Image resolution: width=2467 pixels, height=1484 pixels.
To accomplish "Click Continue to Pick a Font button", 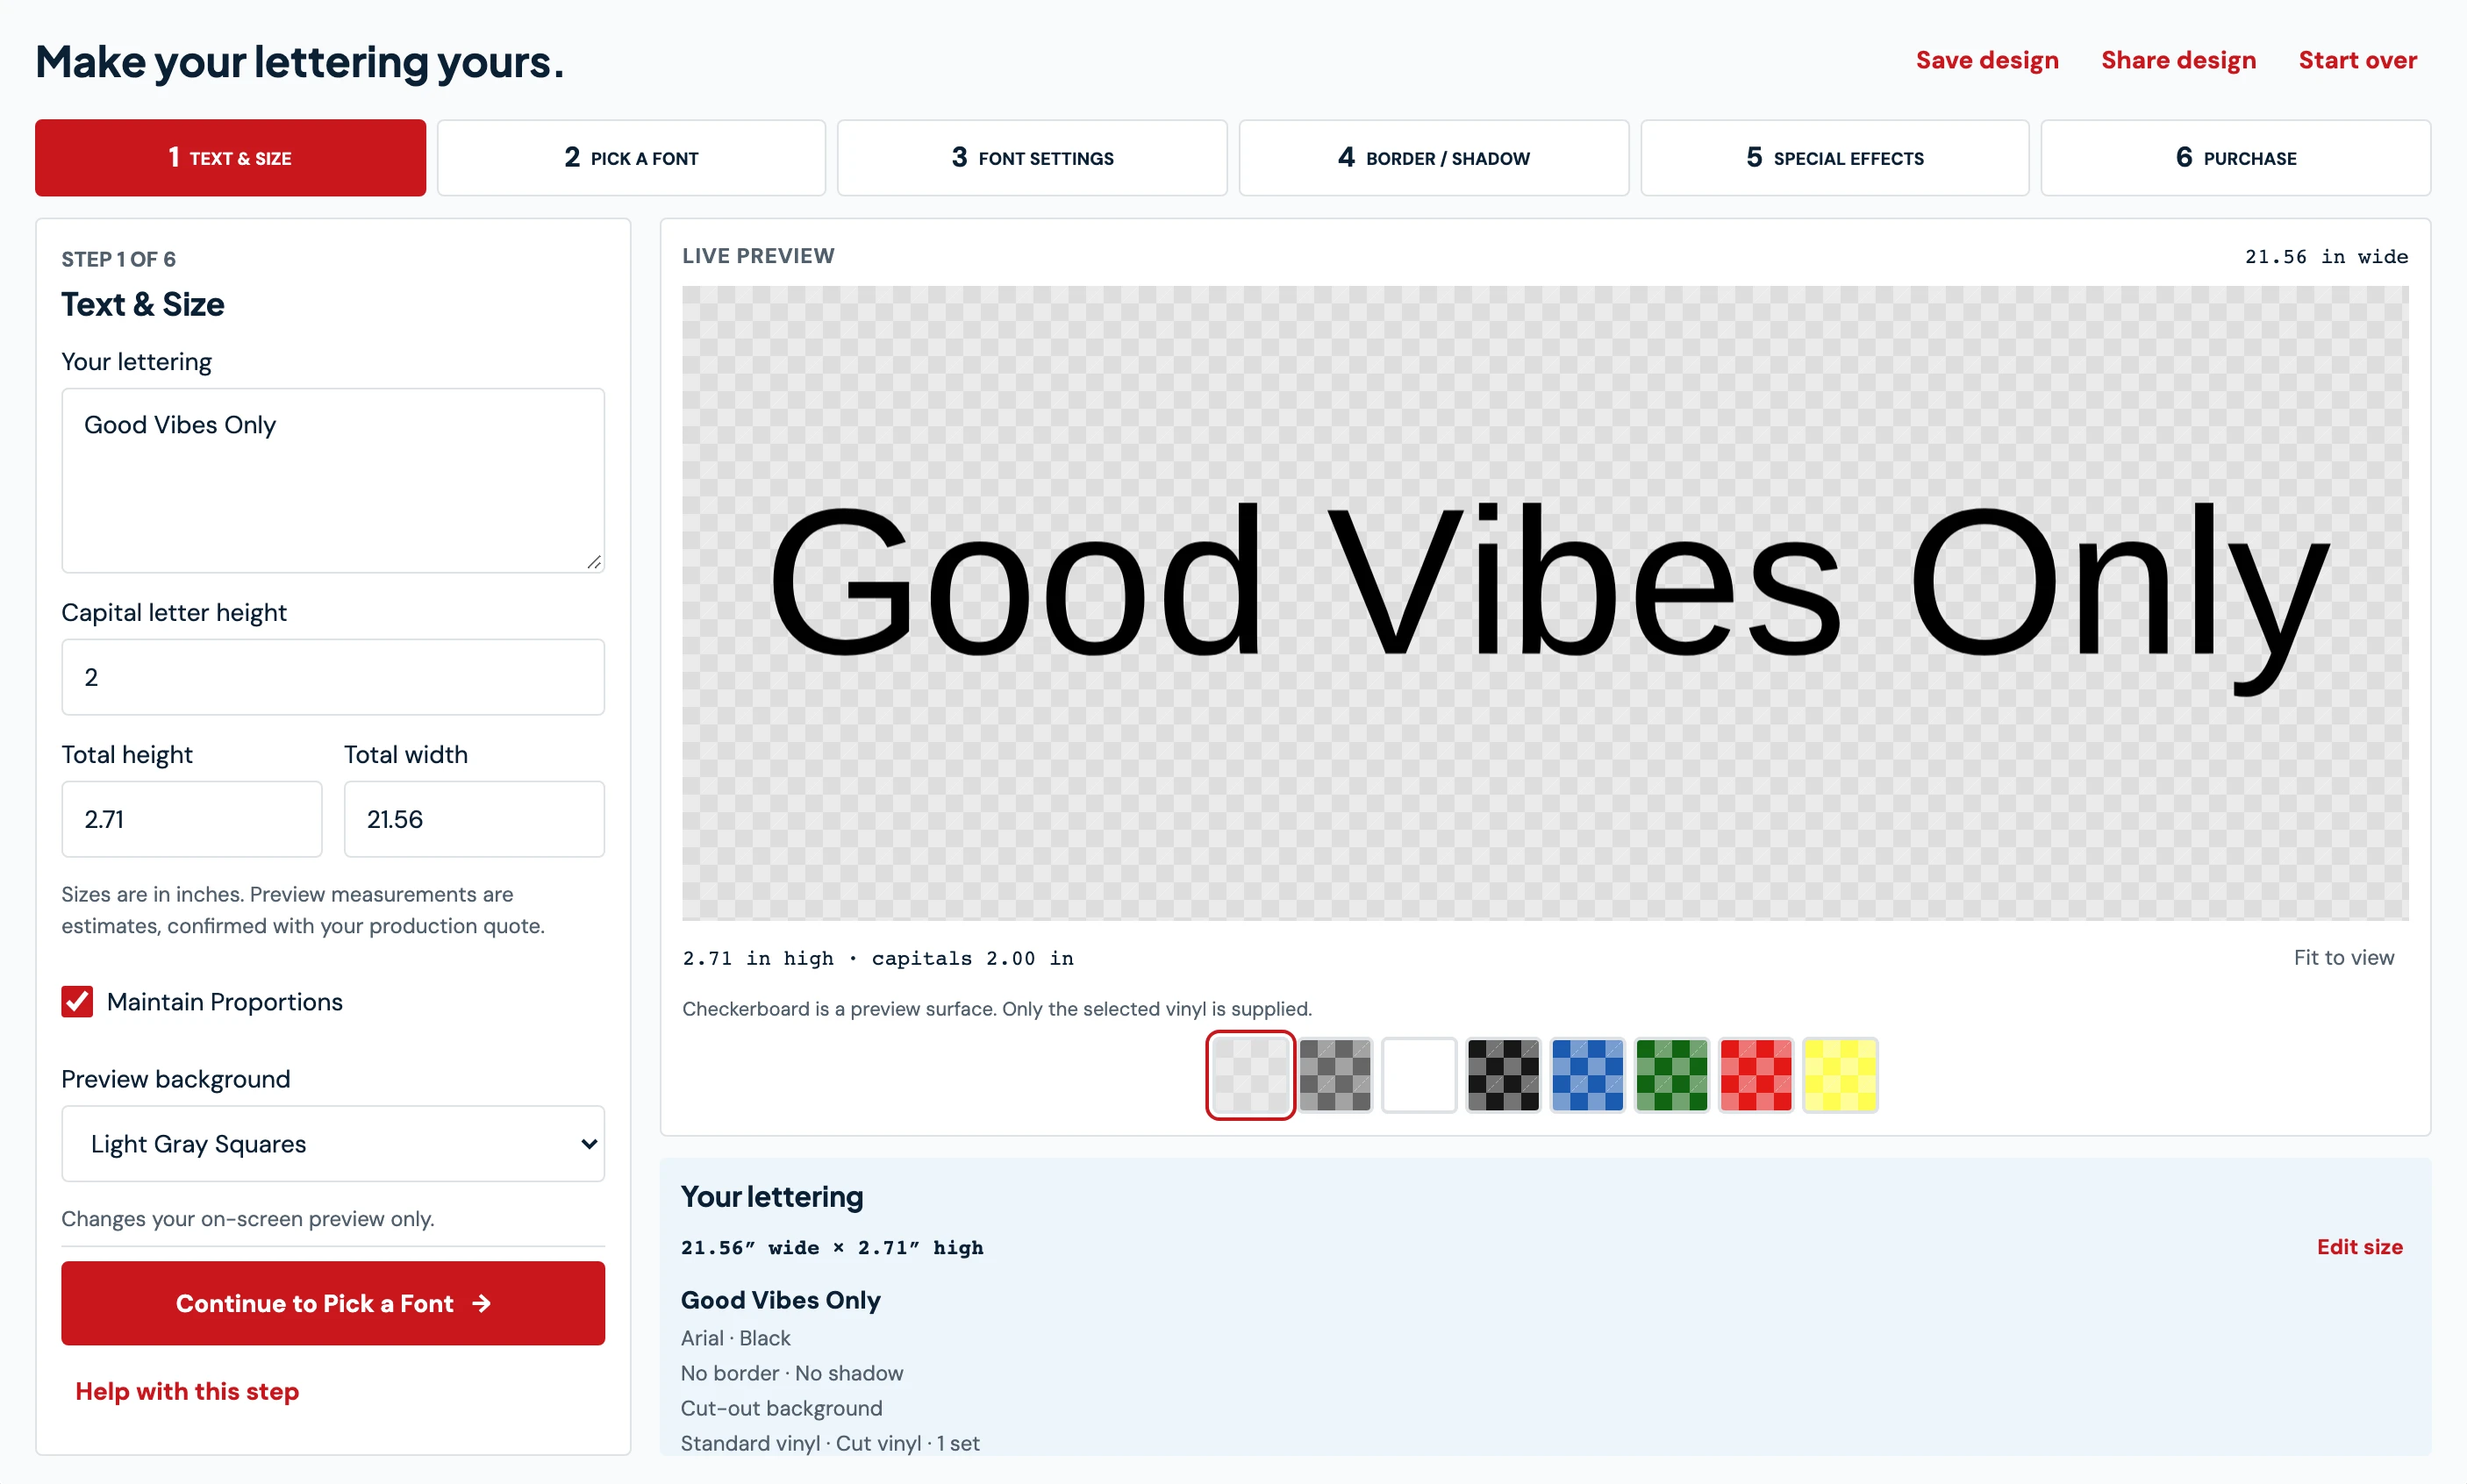I will [333, 1304].
